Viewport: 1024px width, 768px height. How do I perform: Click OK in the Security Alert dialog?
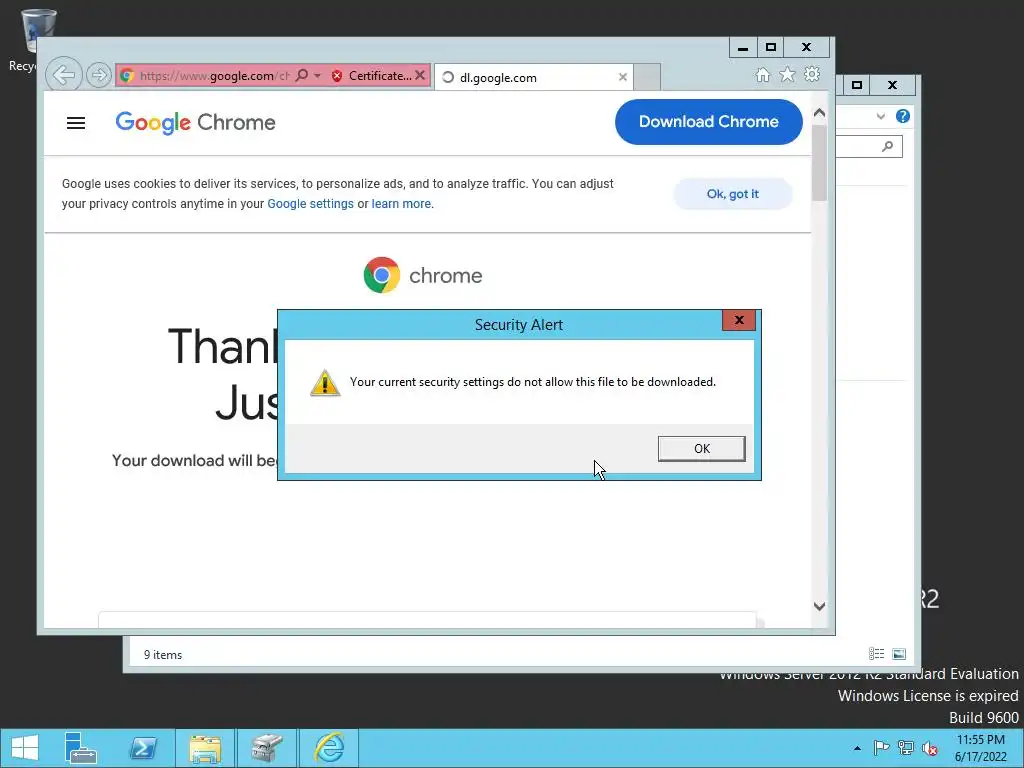701,449
